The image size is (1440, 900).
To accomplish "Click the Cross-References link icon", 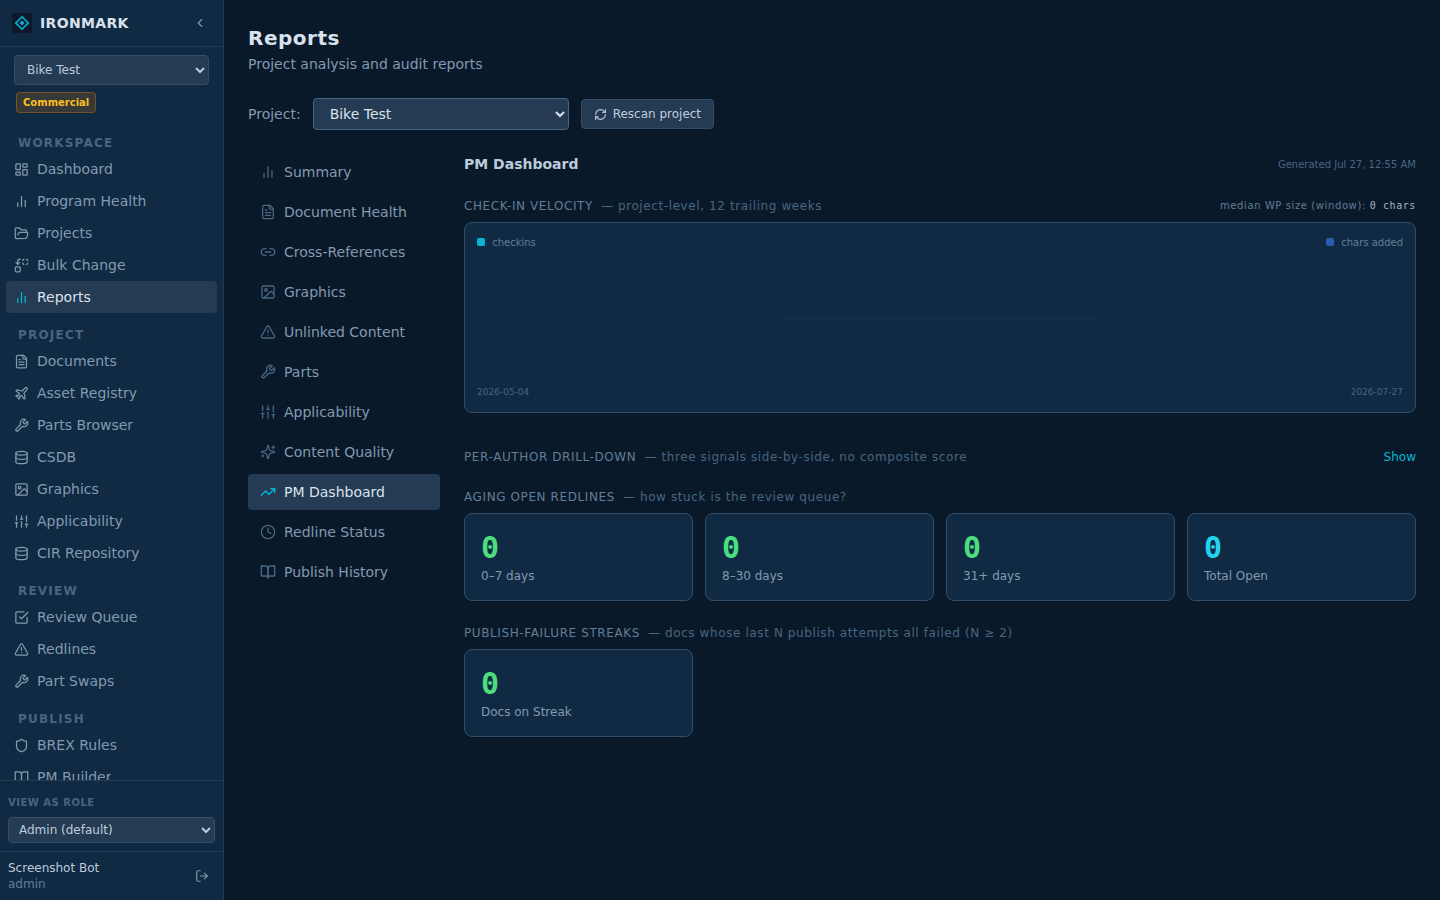I will tap(268, 252).
